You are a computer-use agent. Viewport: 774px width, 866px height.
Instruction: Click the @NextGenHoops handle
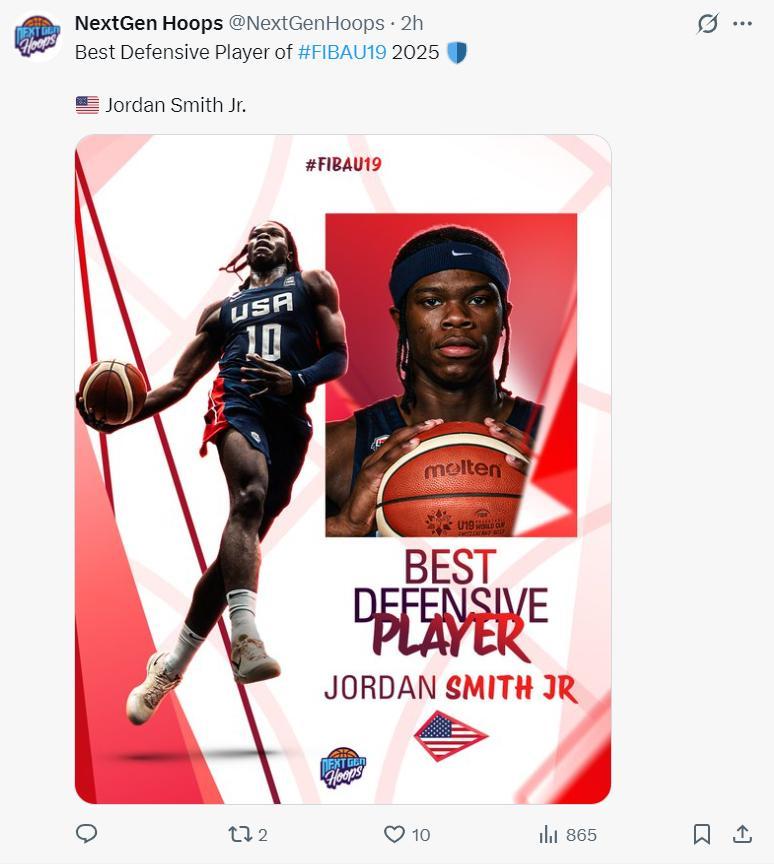[306, 23]
